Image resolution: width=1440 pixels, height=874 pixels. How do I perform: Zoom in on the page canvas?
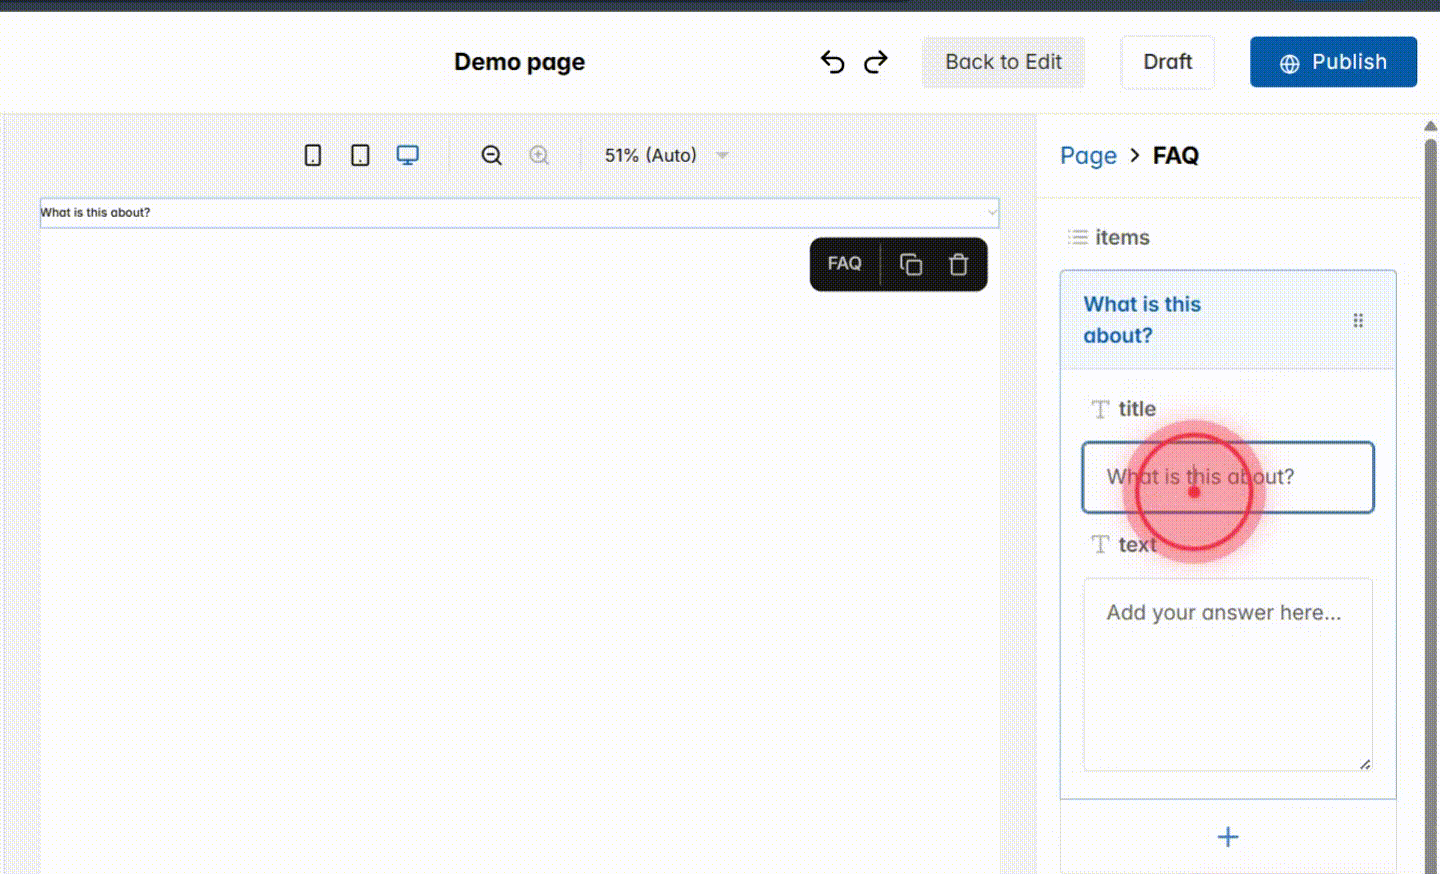(x=538, y=155)
